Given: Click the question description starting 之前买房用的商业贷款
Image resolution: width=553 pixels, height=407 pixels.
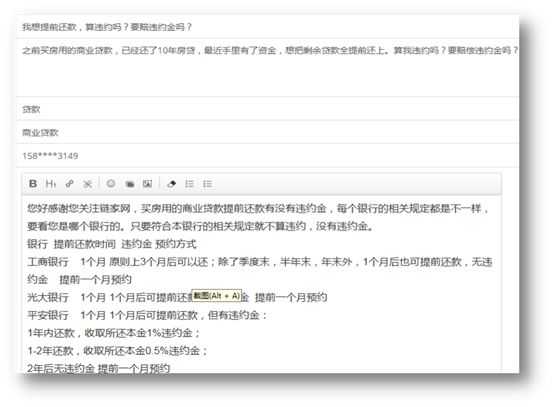Looking at the screenshot, I should (x=266, y=67).
